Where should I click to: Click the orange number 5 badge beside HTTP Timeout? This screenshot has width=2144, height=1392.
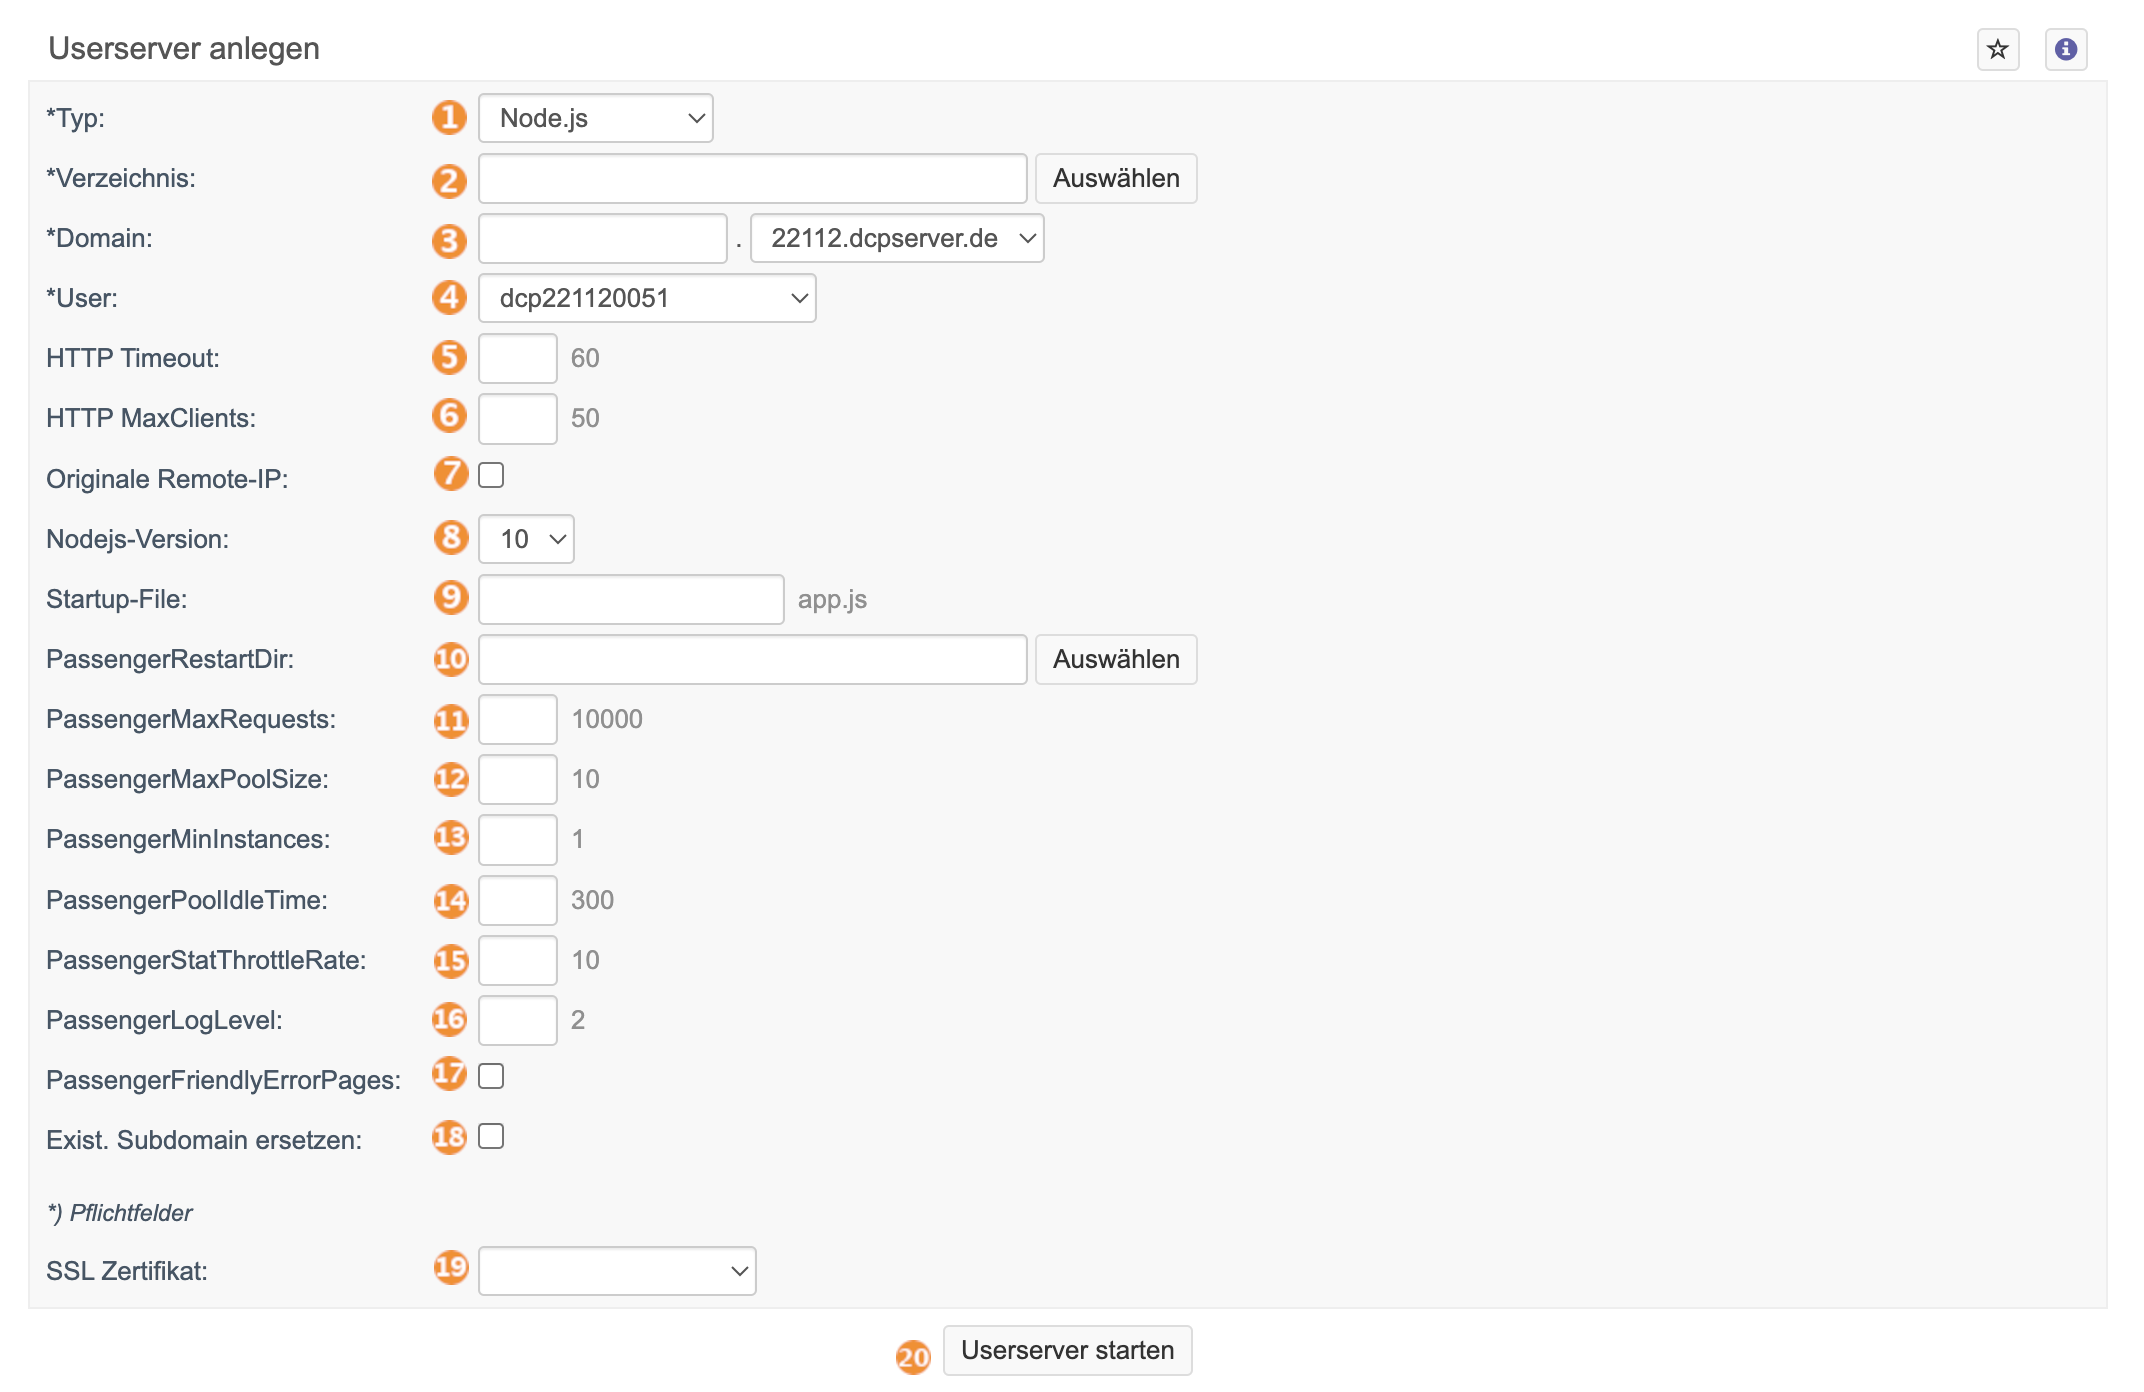pos(449,357)
